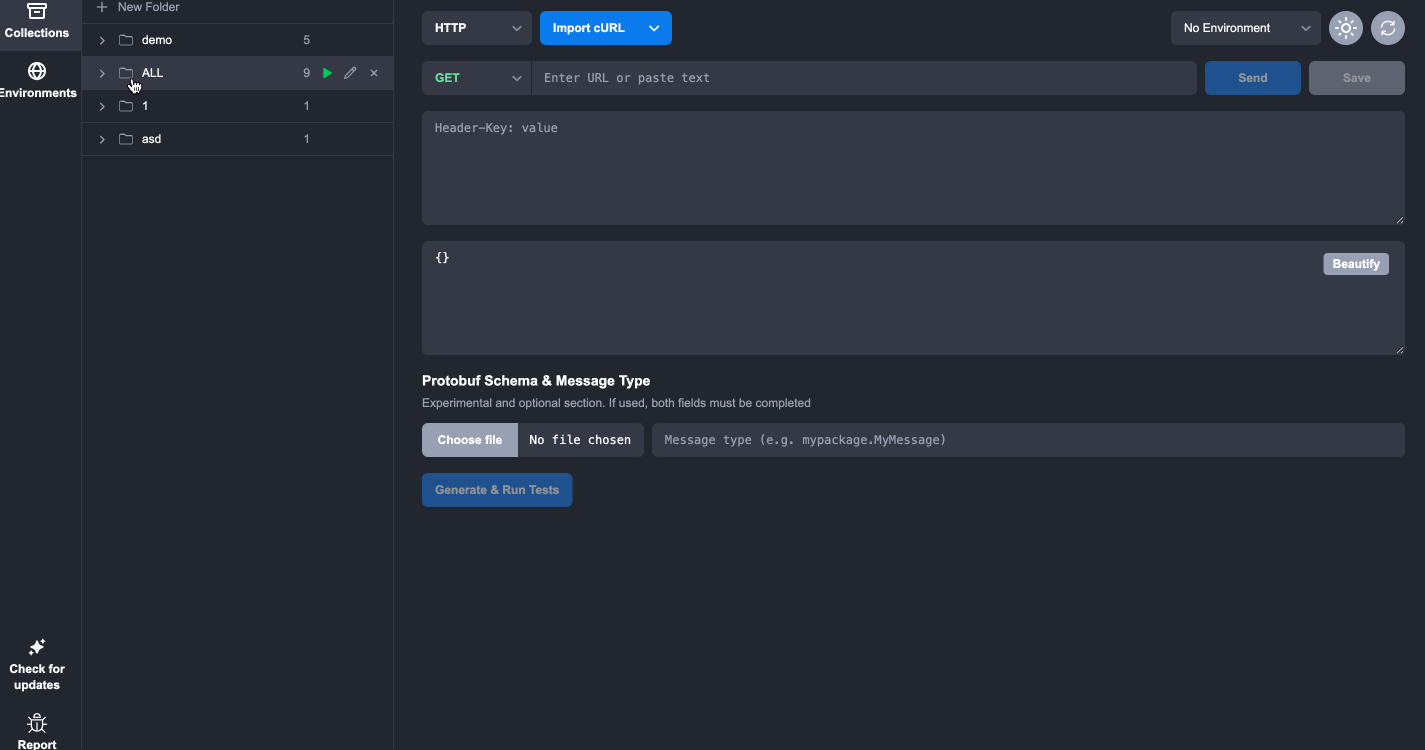Open the GET method dropdown

[476, 77]
